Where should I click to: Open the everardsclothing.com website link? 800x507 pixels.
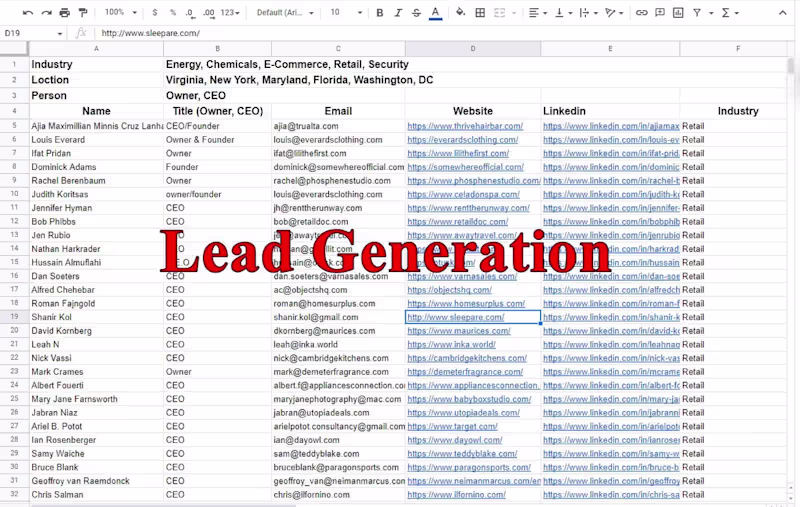(x=462, y=140)
